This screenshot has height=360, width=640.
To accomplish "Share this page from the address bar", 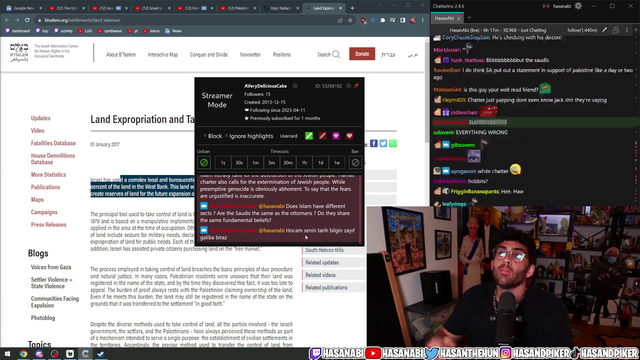I will [x=340, y=20].
